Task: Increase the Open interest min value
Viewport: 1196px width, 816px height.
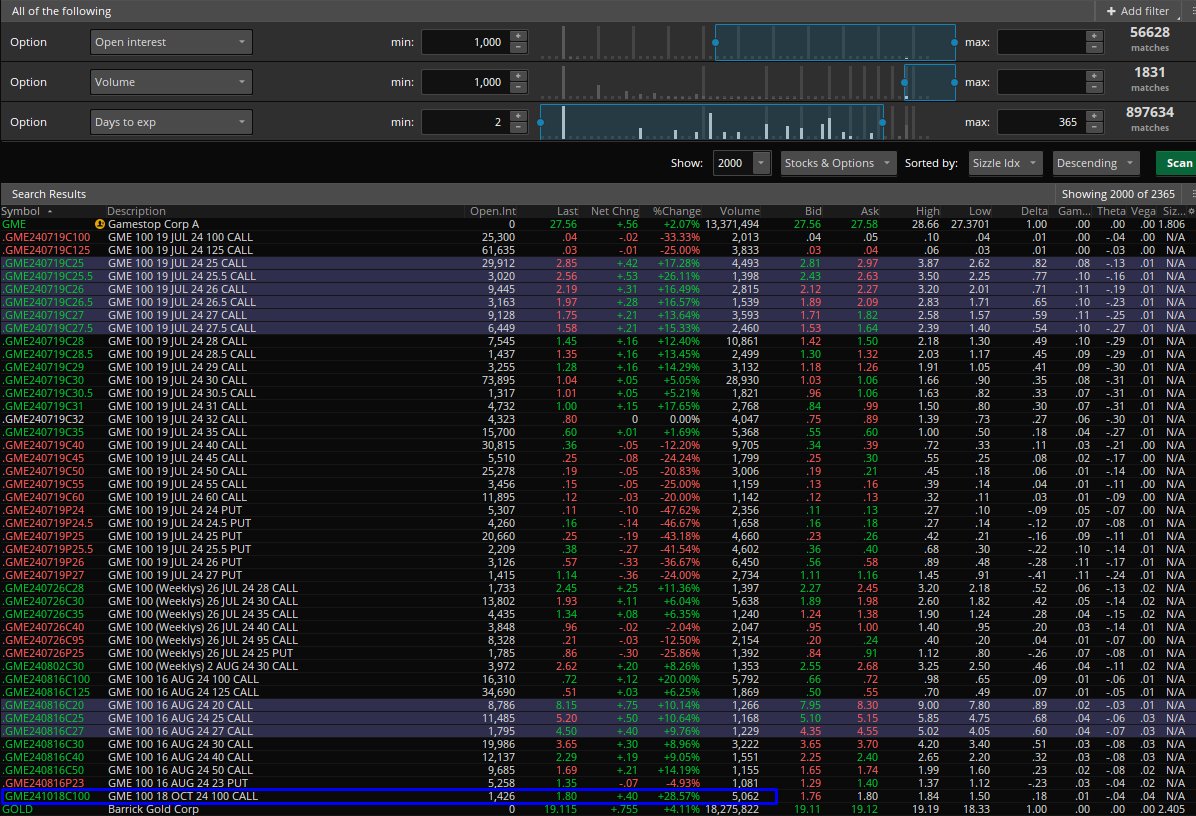Action: 519,36
